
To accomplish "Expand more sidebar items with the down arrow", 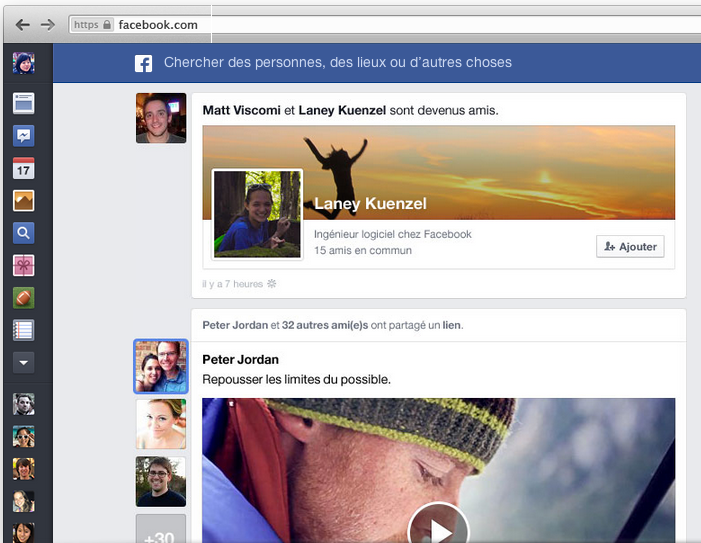I will 24,362.
